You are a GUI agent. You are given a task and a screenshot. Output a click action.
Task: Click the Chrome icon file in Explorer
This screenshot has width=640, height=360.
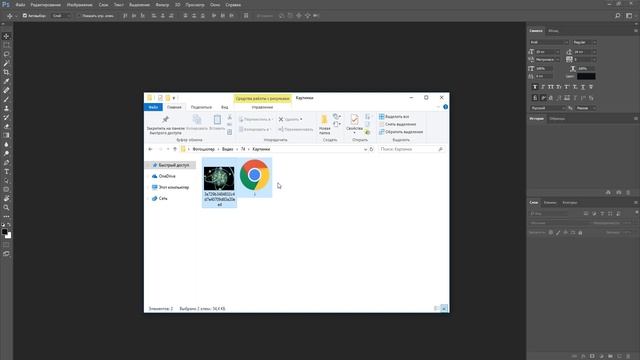[x=254, y=175]
